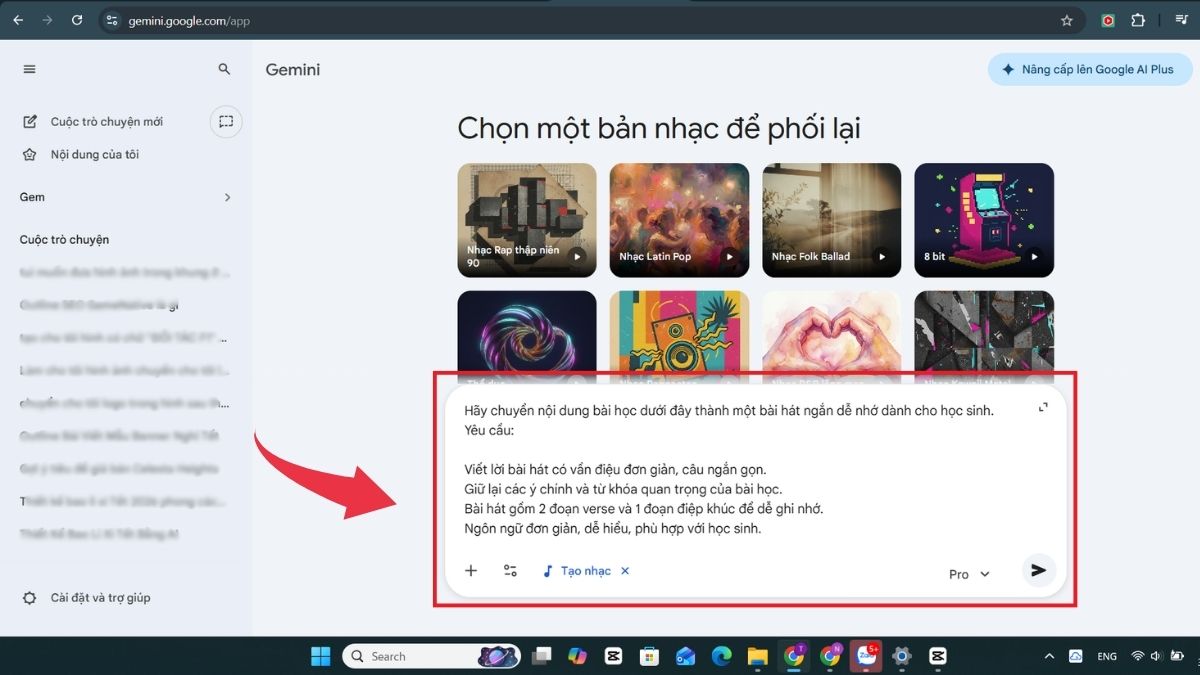Expand the prompt box with the fullscreen icon
The image size is (1200, 675).
point(1043,407)
